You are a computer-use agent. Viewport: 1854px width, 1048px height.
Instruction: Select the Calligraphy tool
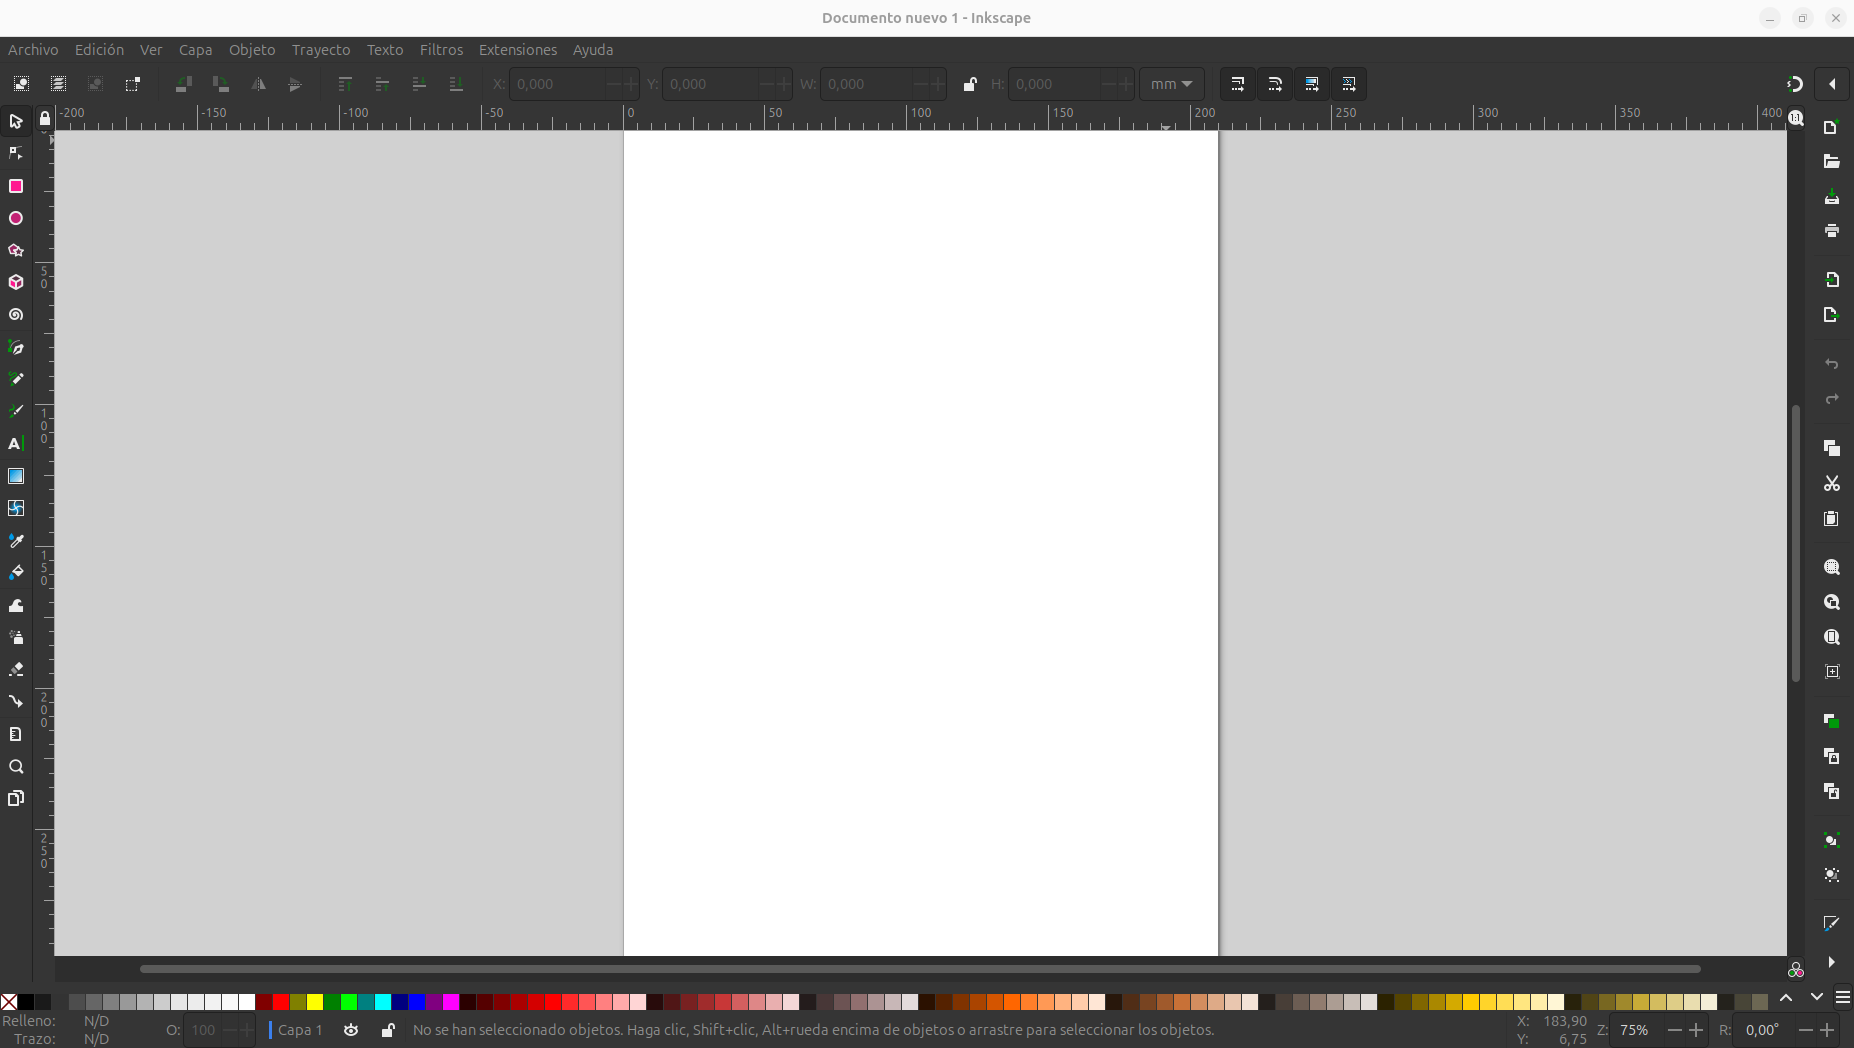16,411
